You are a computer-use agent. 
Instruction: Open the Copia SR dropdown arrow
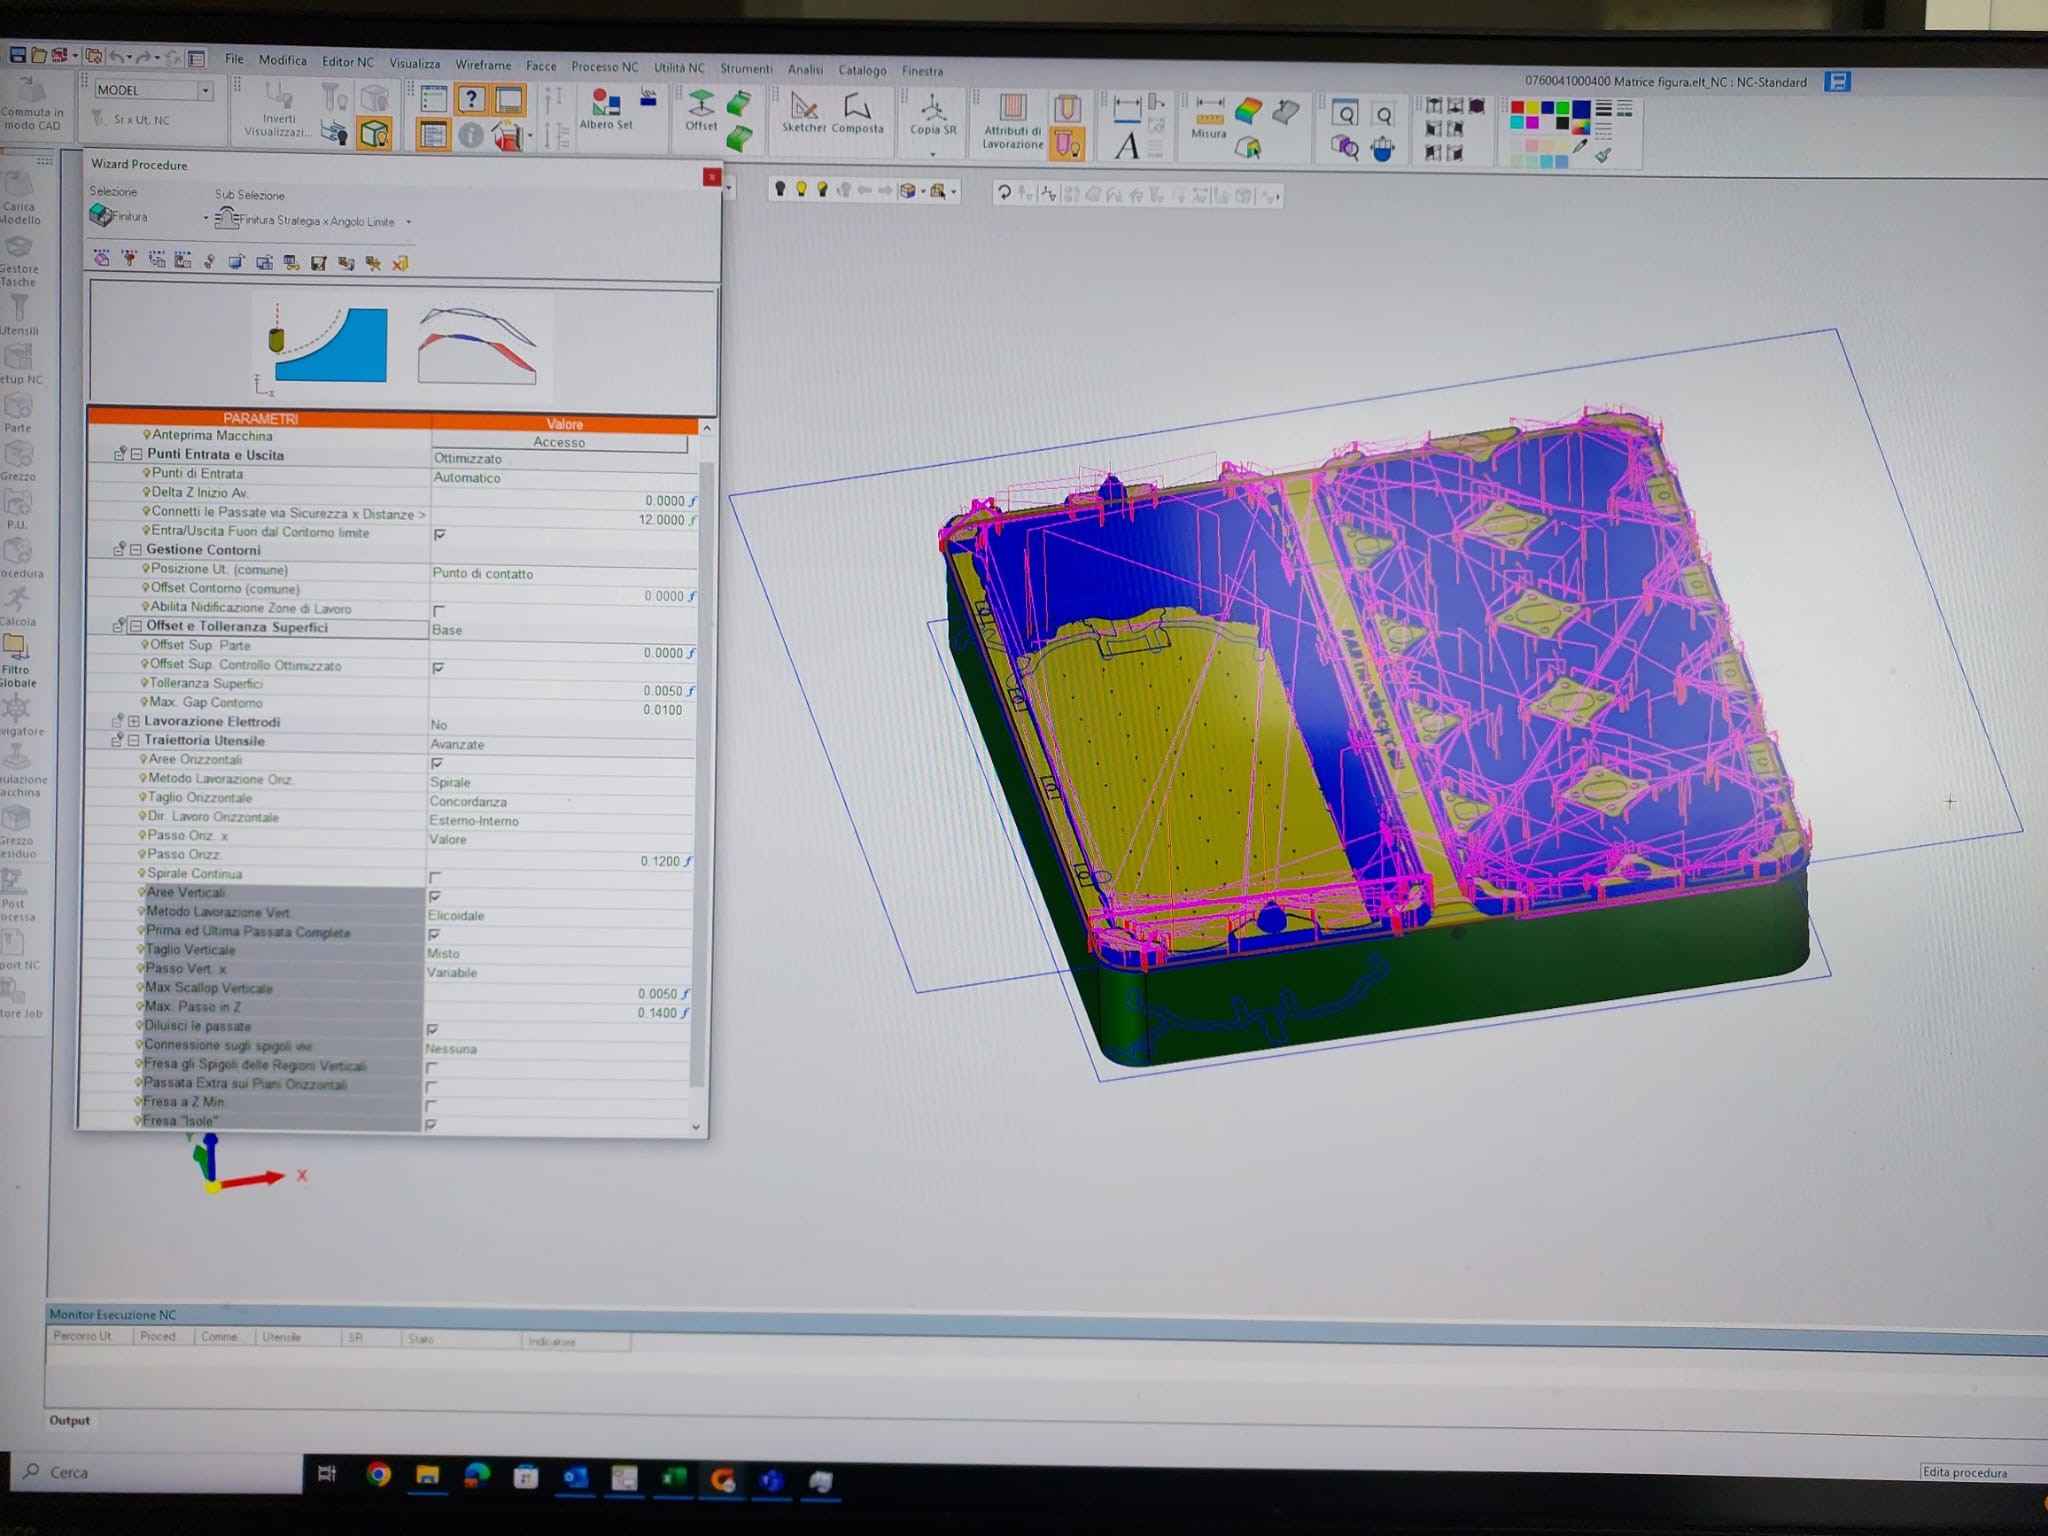pos(932,154)
